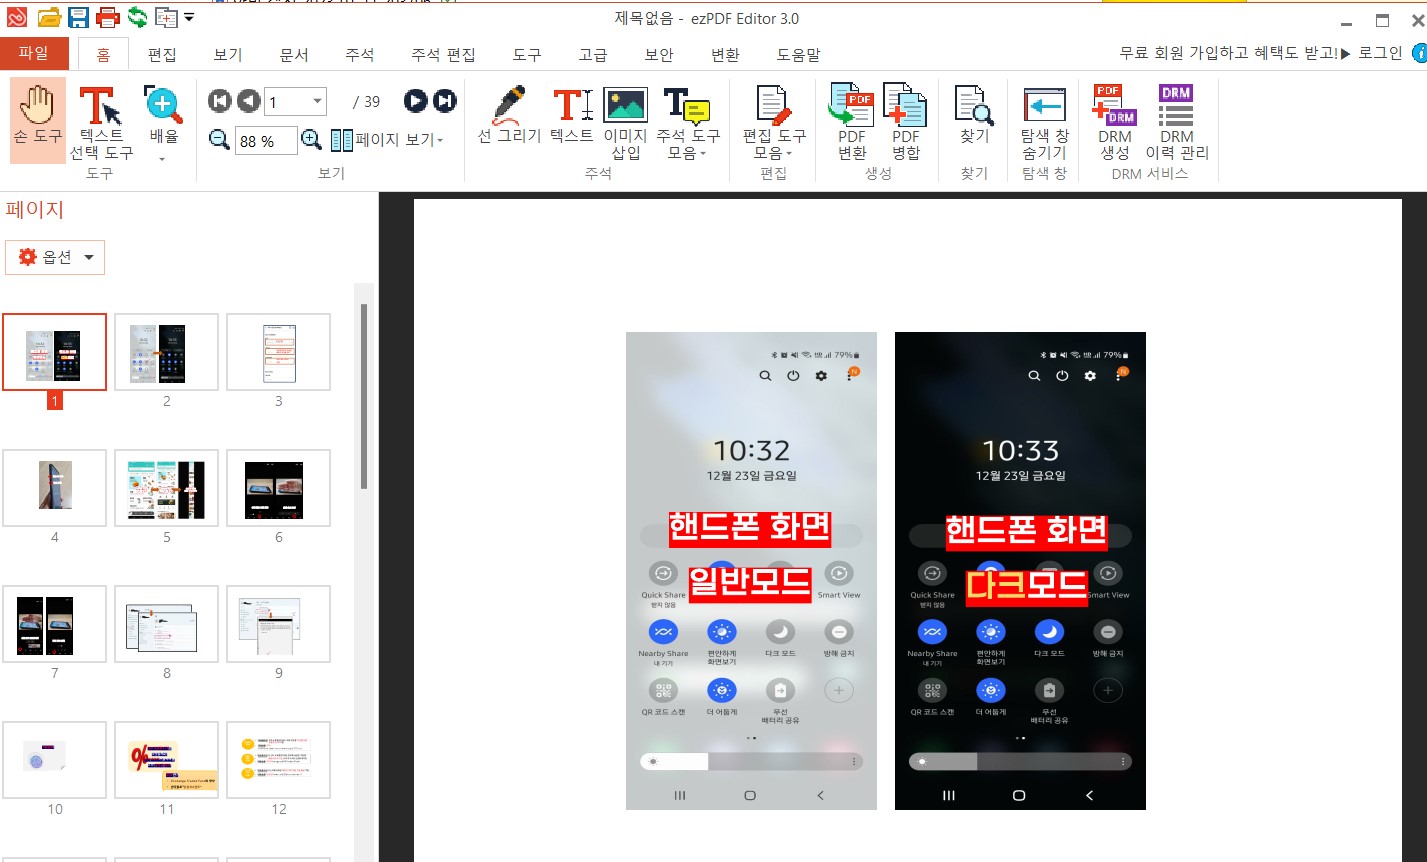The image size is (1427, 862).
Task: Click the 88 % zoom input field
Action: [x=266, y=141]
